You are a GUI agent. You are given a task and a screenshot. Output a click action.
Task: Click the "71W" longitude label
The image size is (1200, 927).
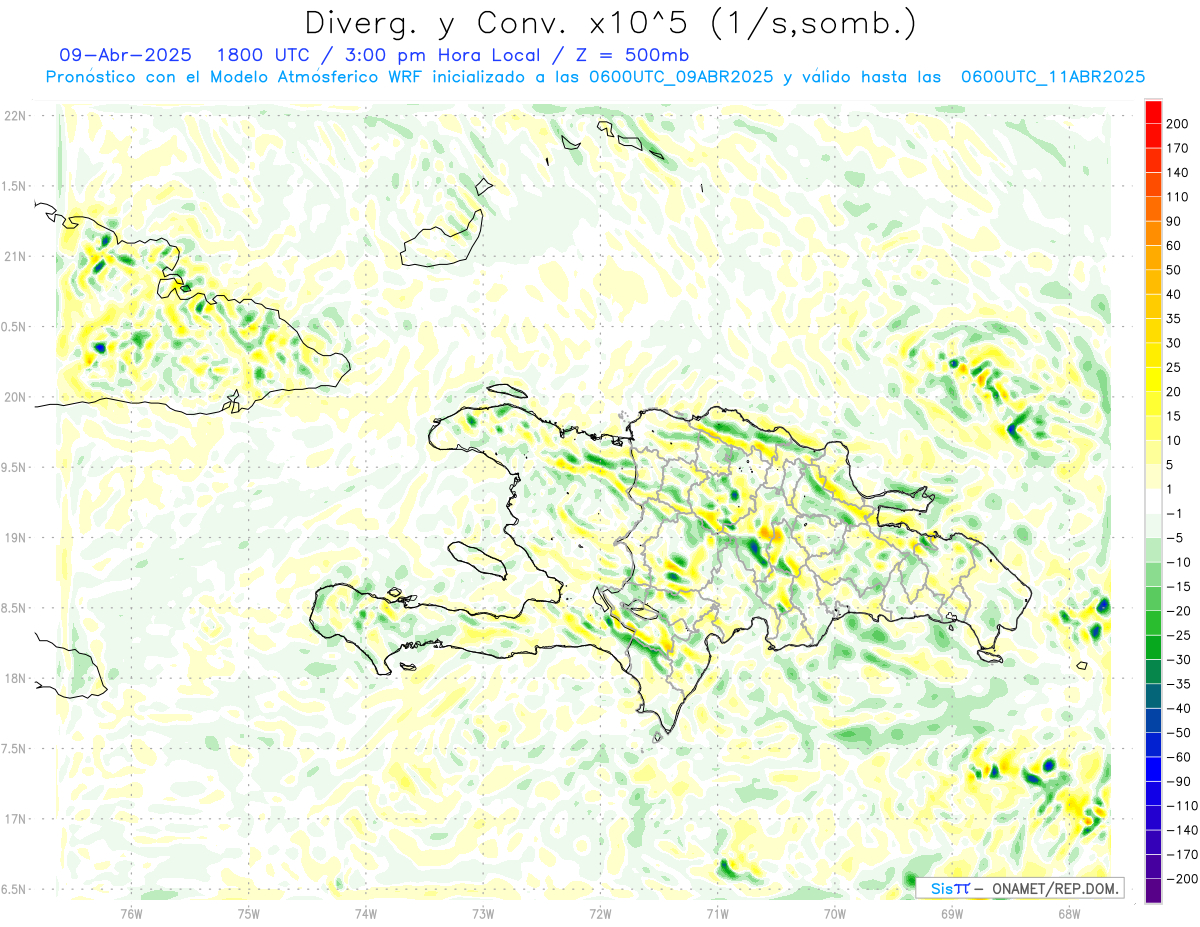pos(717,912)
